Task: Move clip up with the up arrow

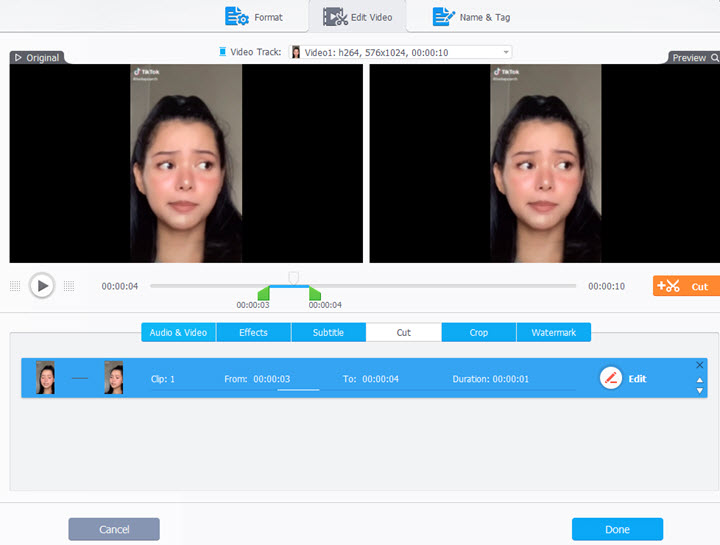Action: [699, 380]
